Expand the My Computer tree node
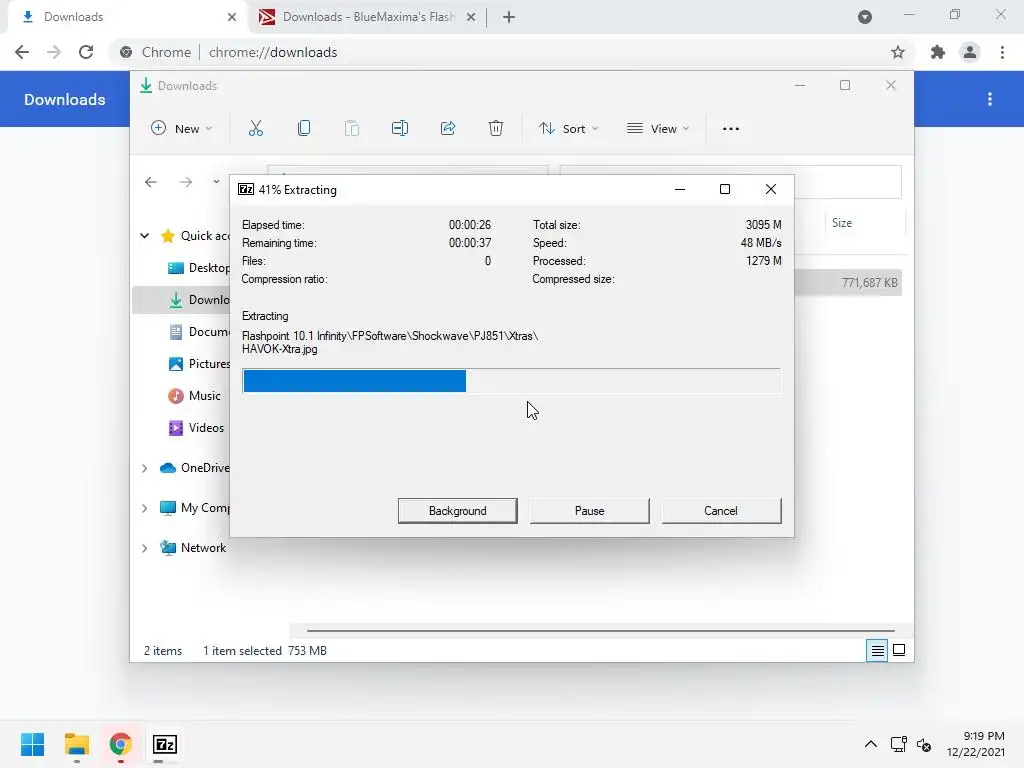This screenshot has width=1024, height=768. pyautogui.click(x=145, y=508)
